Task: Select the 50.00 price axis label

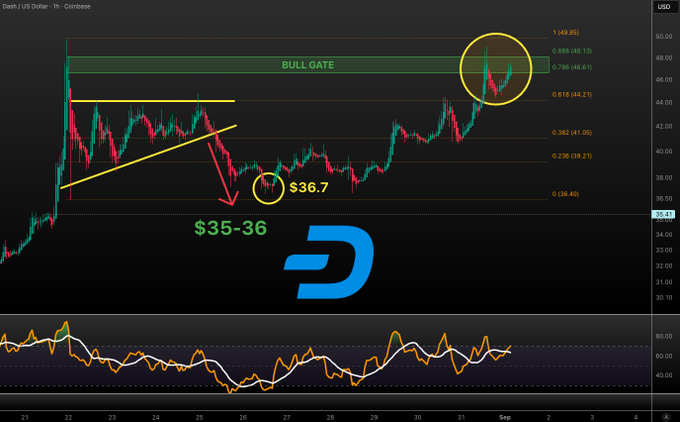Action: pos(664,36)
